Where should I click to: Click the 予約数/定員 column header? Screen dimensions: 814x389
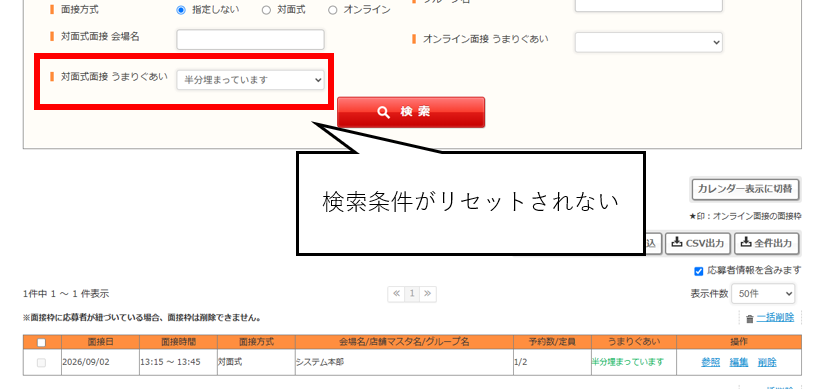552,342
